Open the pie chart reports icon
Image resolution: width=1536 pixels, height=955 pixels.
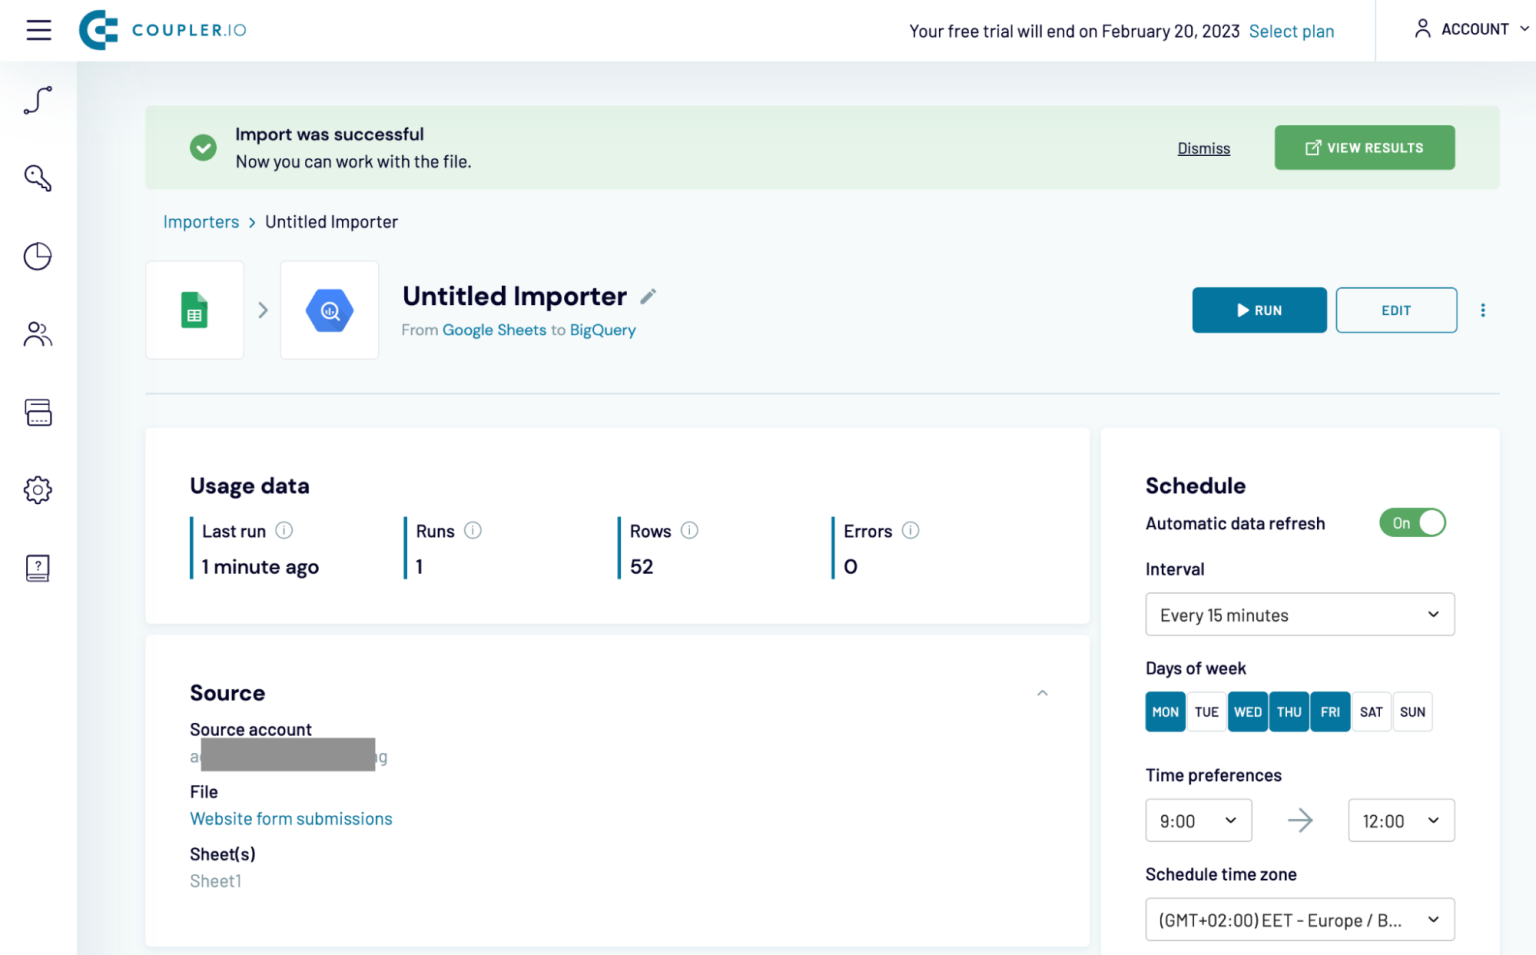(x=37, y=256)
